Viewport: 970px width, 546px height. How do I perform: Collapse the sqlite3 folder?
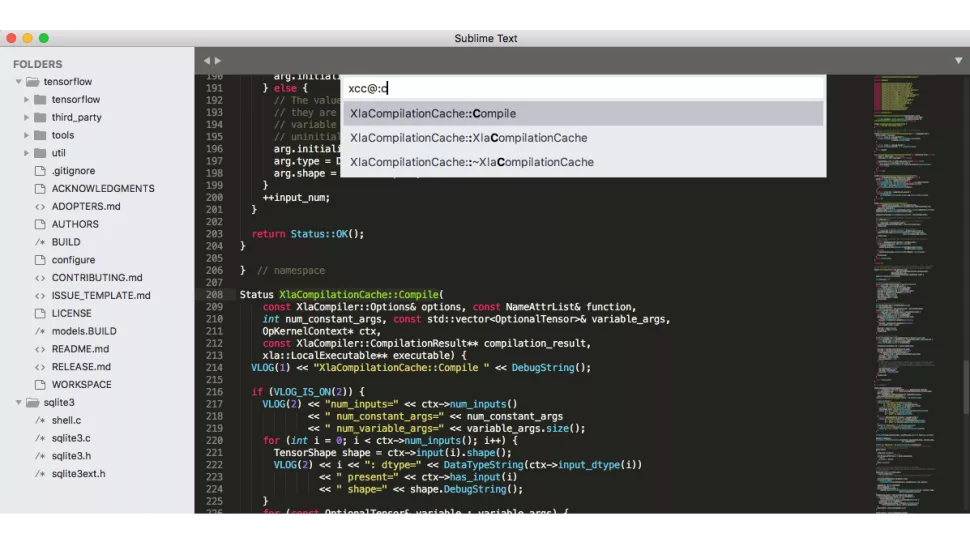(x=18, y=403)
